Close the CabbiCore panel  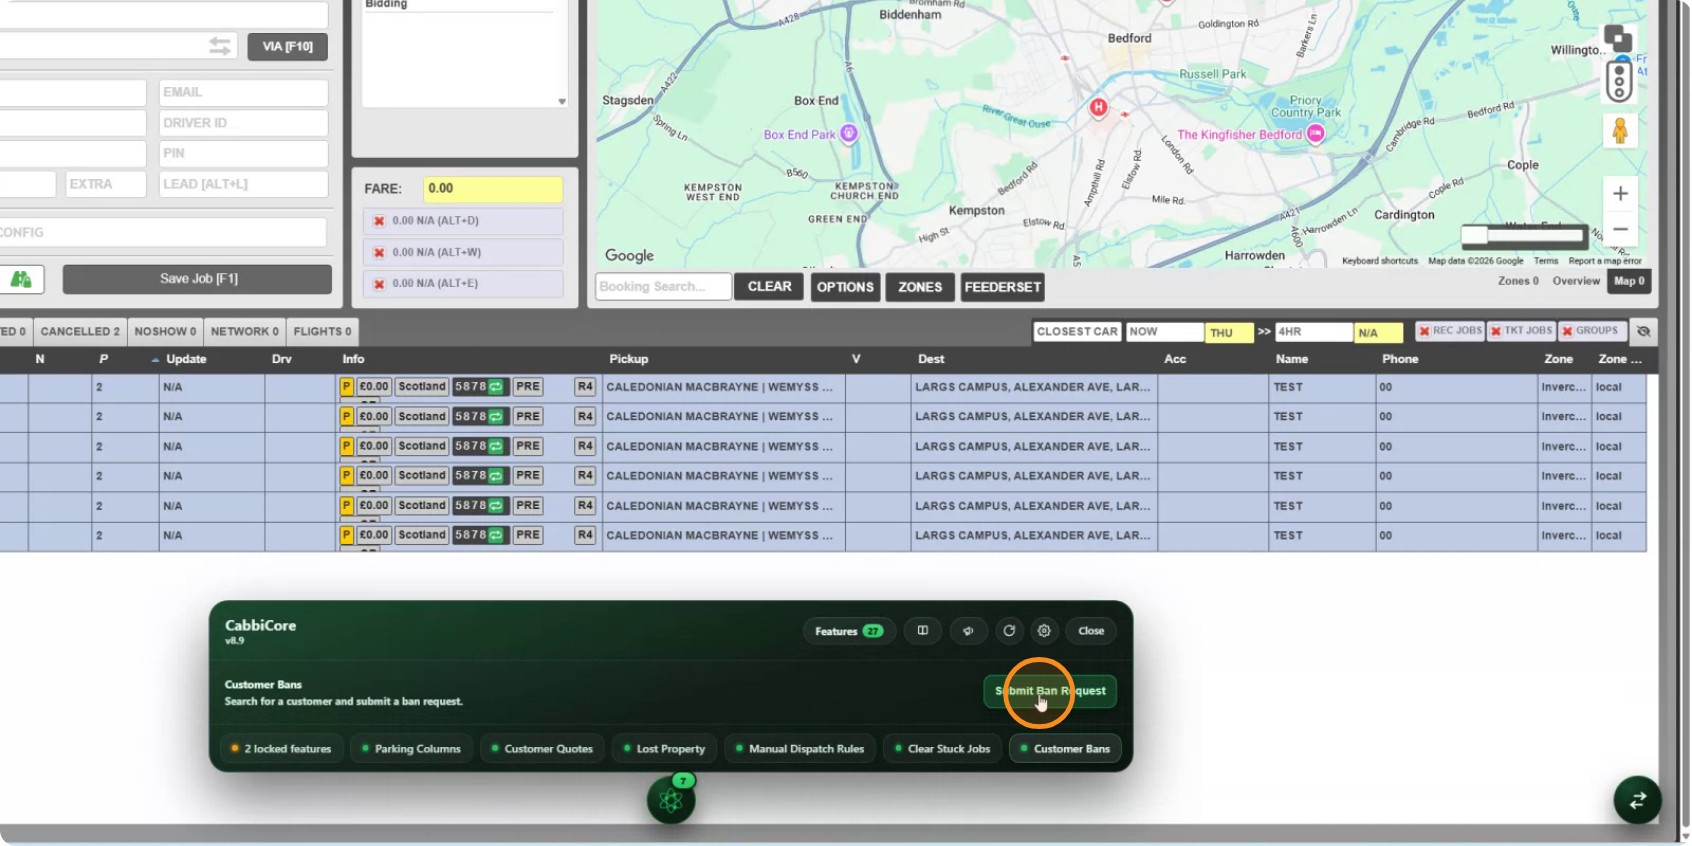point(1091,631)
